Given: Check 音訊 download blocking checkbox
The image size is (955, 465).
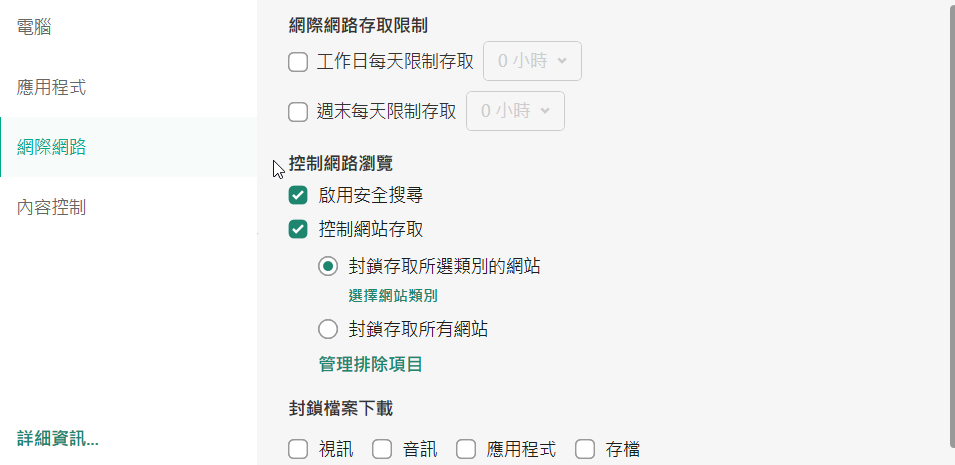Looking at the screenshot, I should (x=382, y=450).
